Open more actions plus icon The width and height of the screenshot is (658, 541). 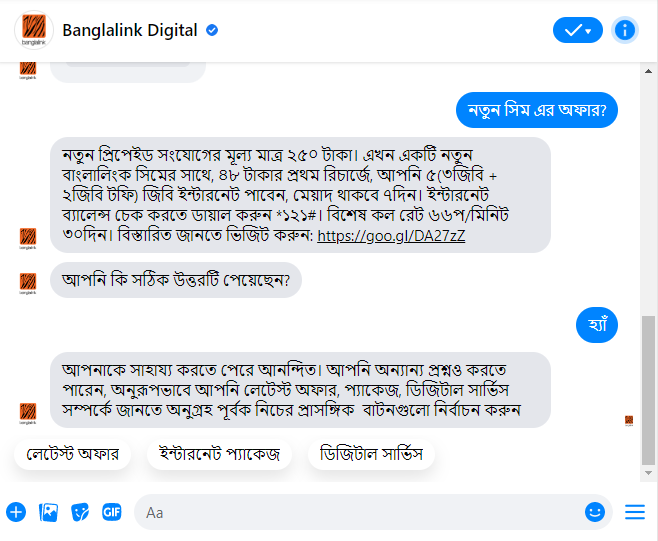click(16, 512)
